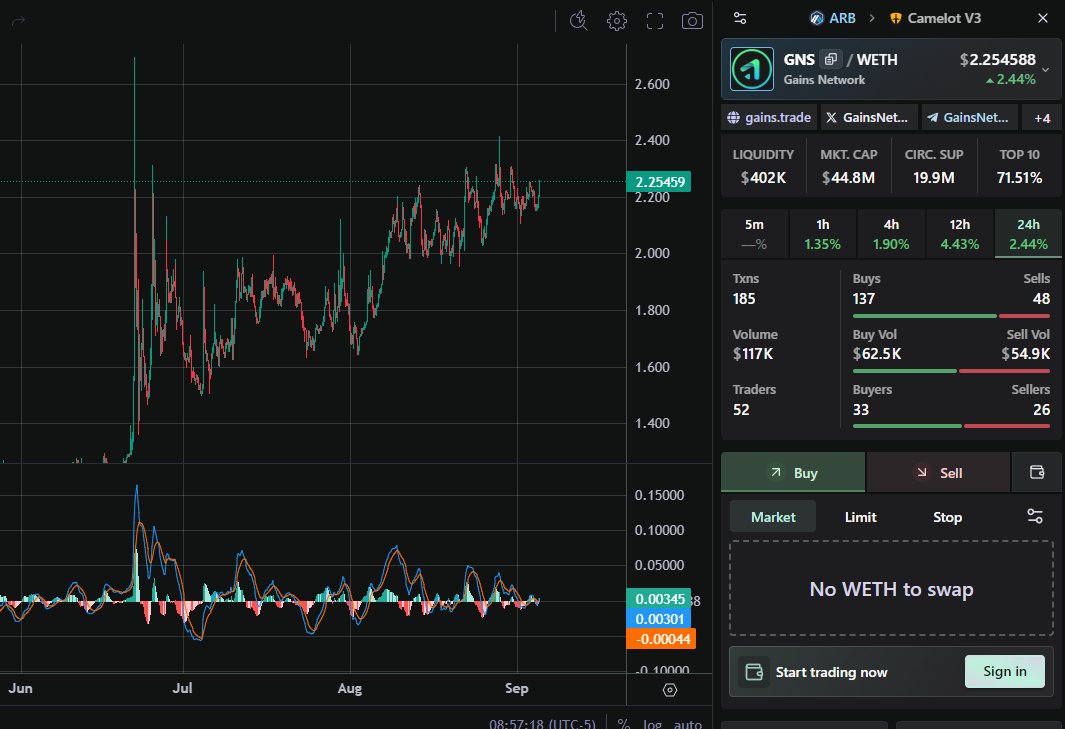Click the Traders 52 value
This screenshot has height=729, width=1065.
(x=741, y=410)
